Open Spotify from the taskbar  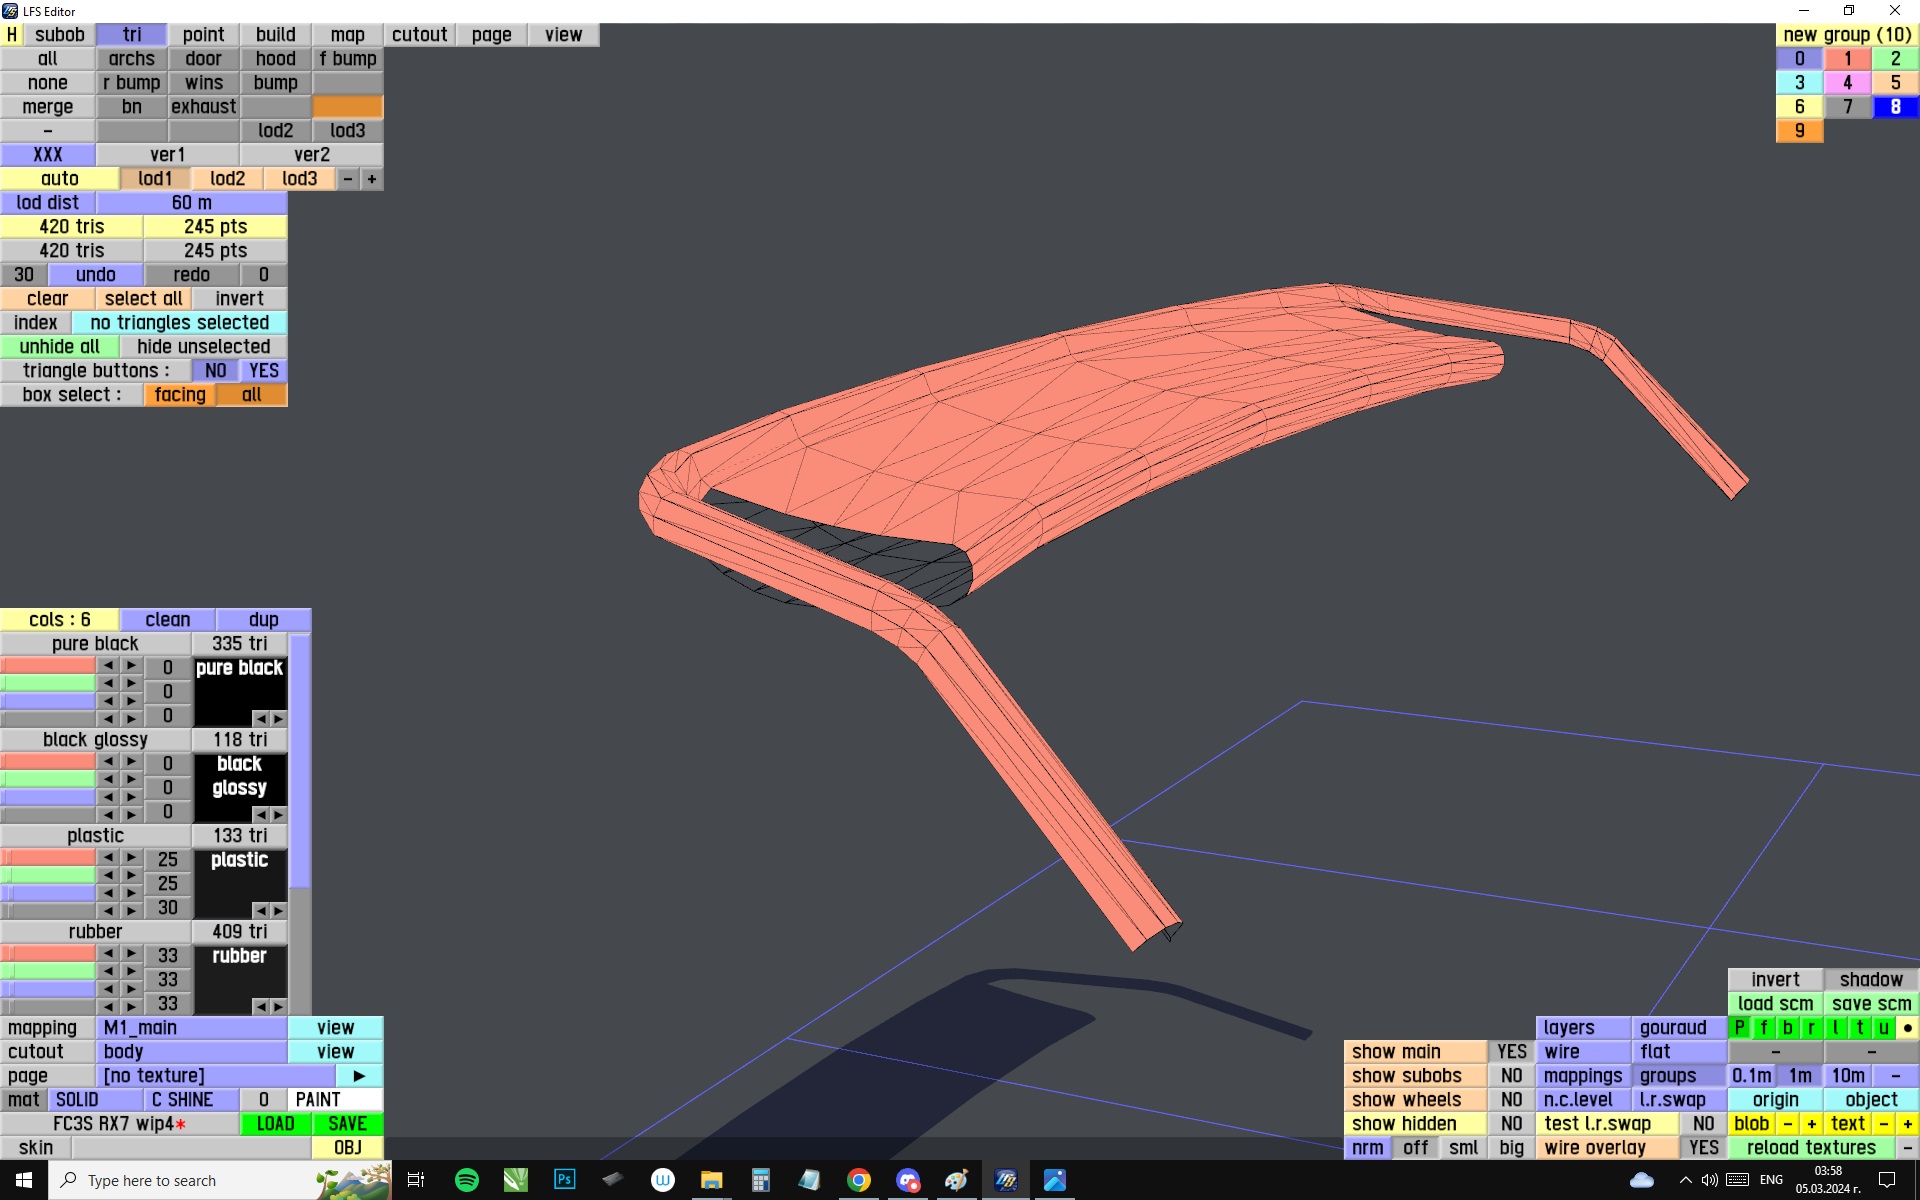[x=466, y=1180]
